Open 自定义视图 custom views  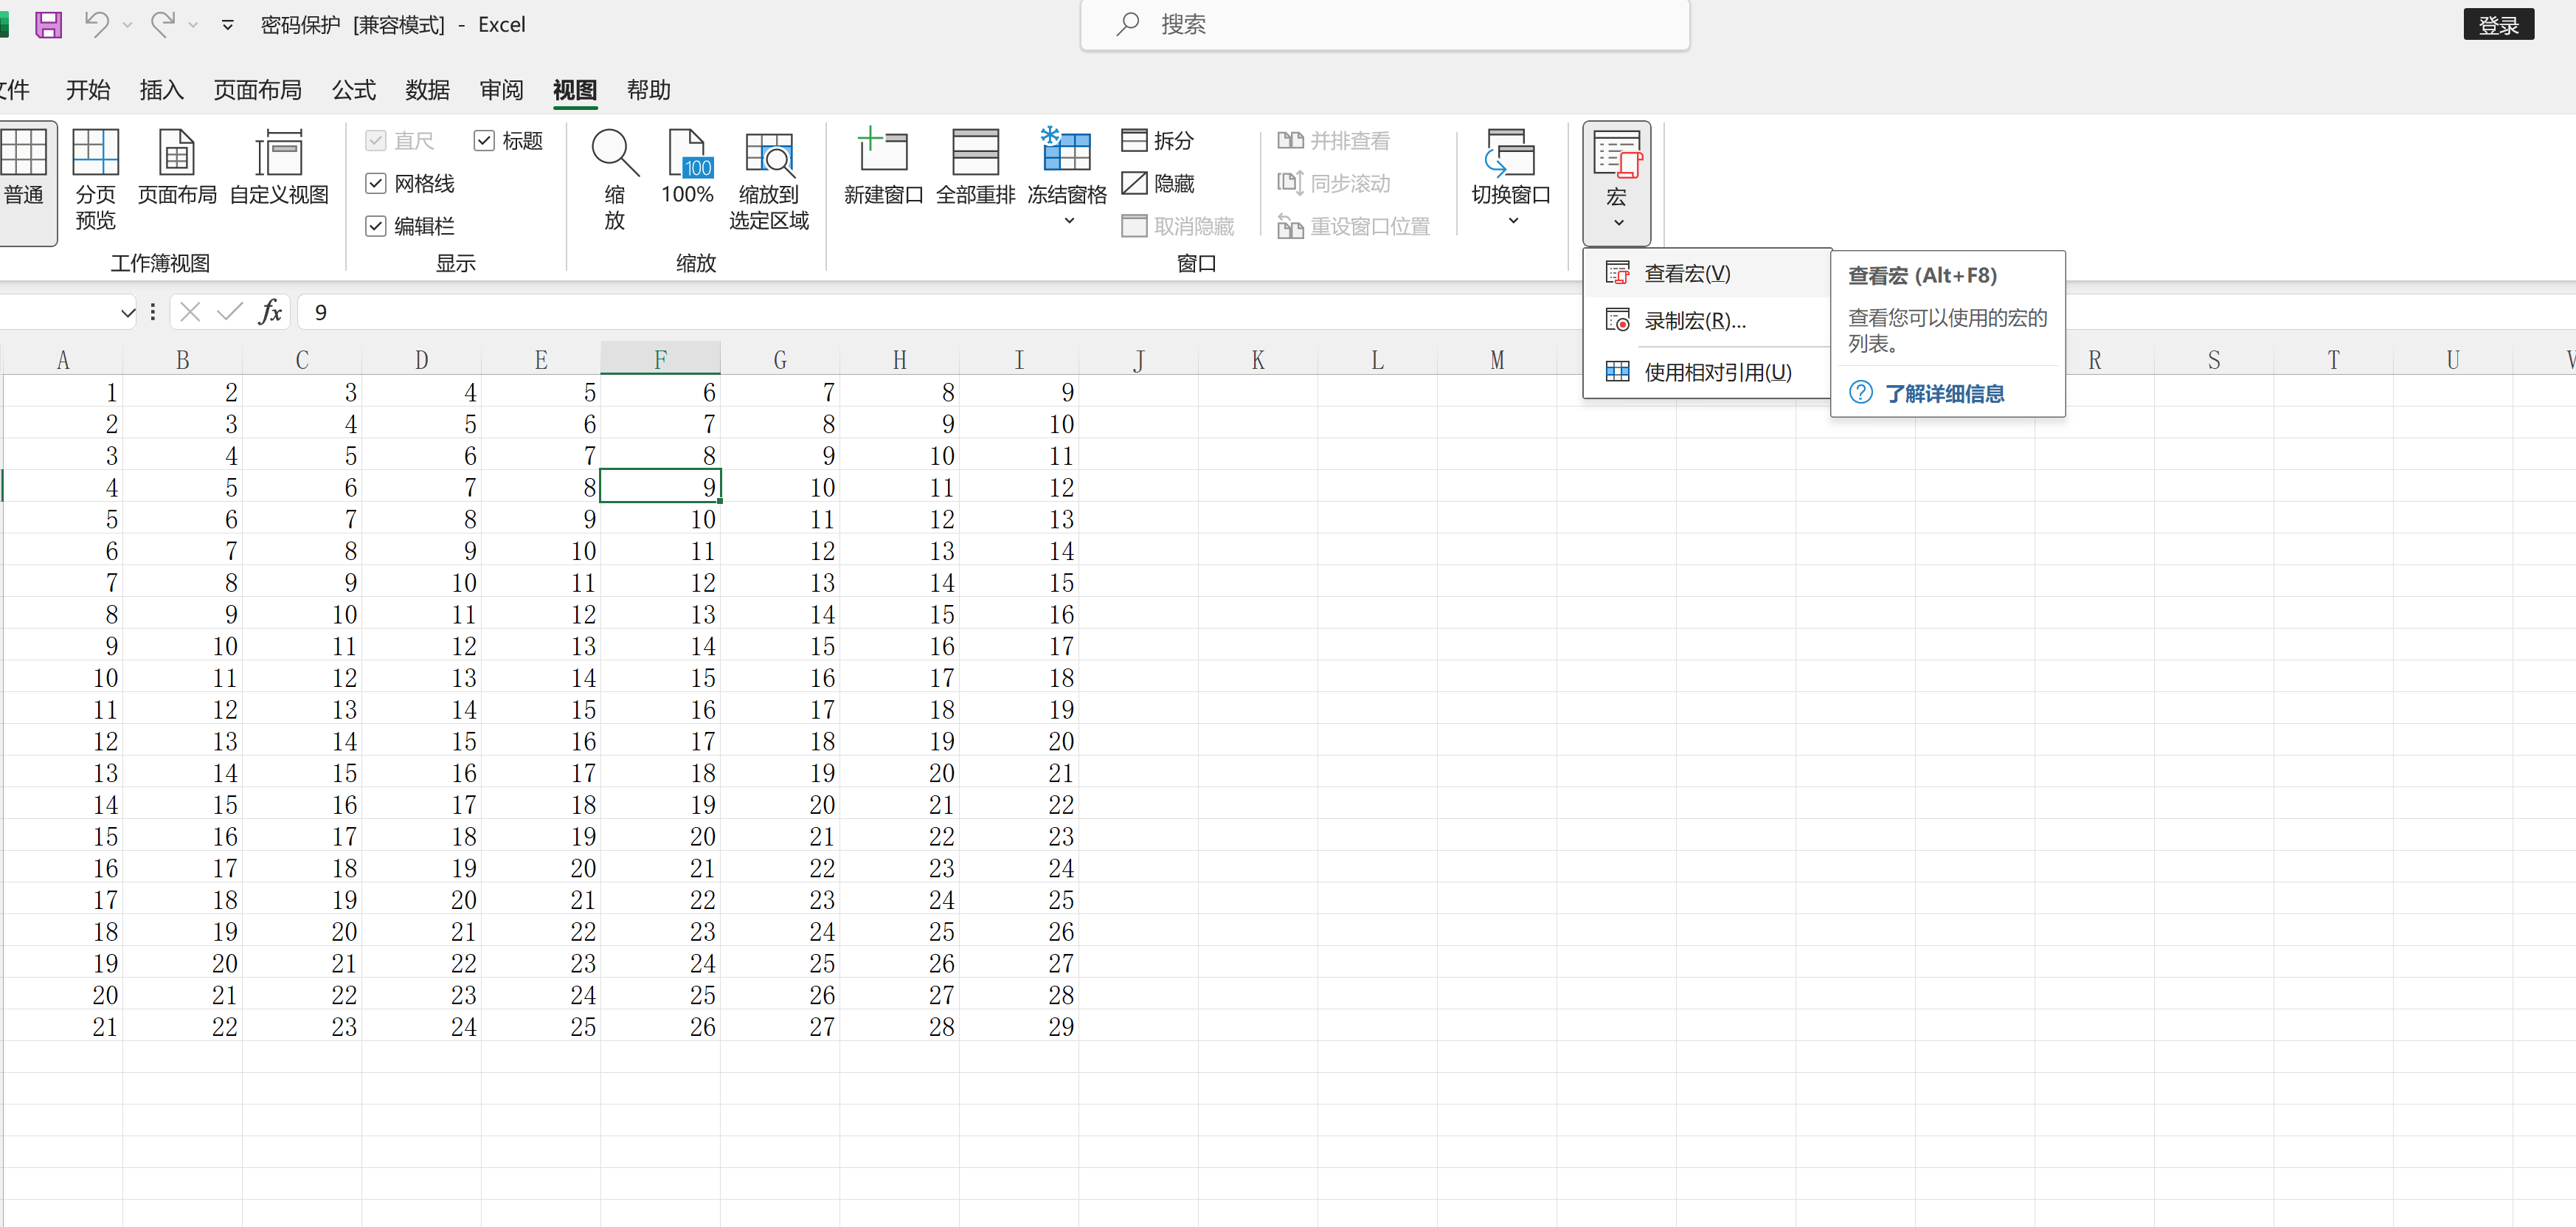click(x=279, y=168)
